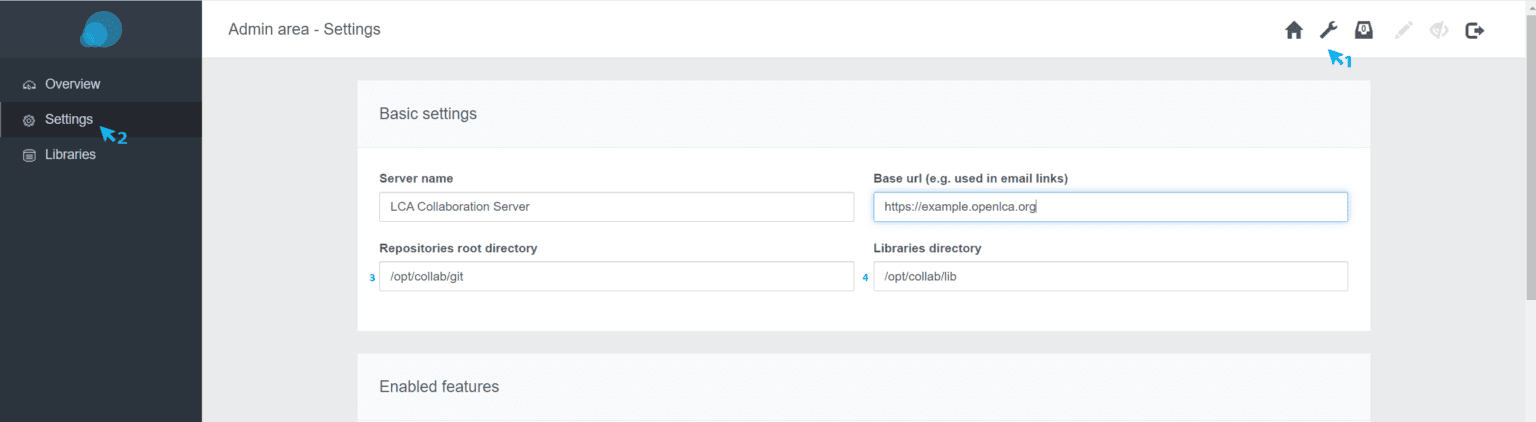
Task: Log out using the exit arrow icon
Action: point(1475,30)
